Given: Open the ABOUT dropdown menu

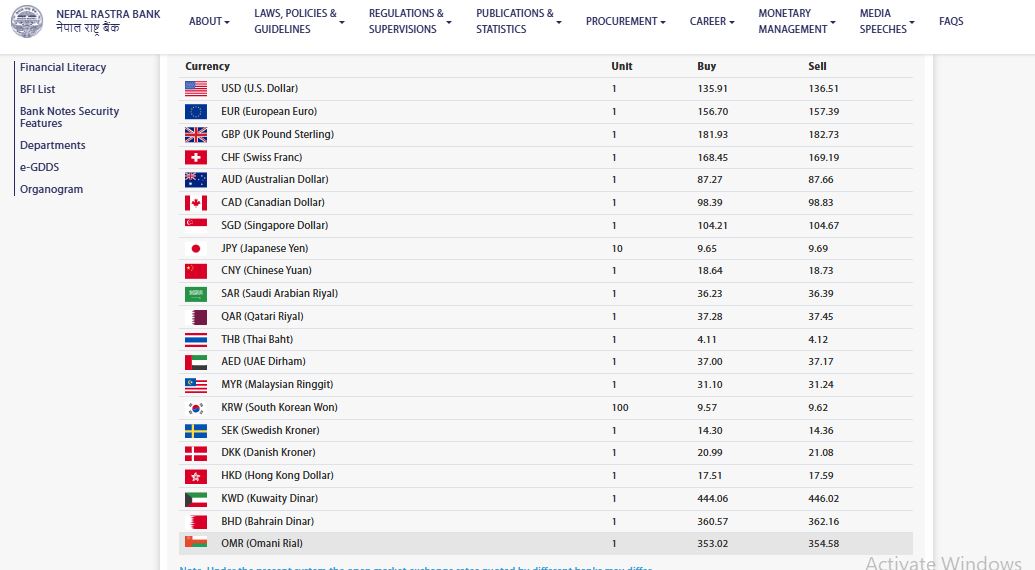Looking at the screenshot, I should (x=209, y=21).
